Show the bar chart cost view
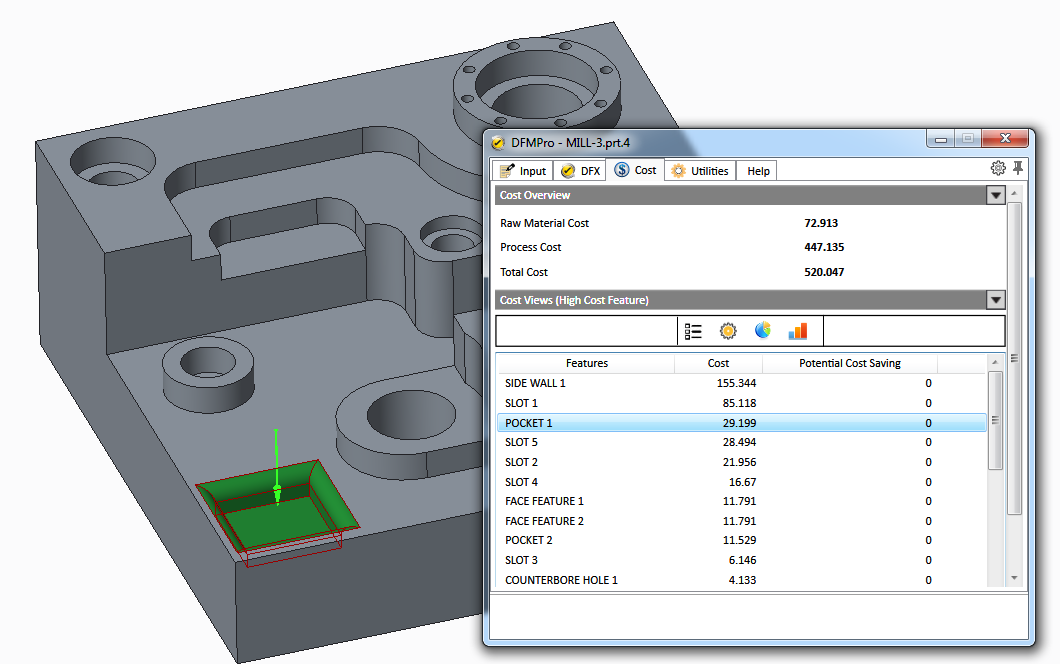This screenshot has height=664, width=1060. [x=798, y=331]
